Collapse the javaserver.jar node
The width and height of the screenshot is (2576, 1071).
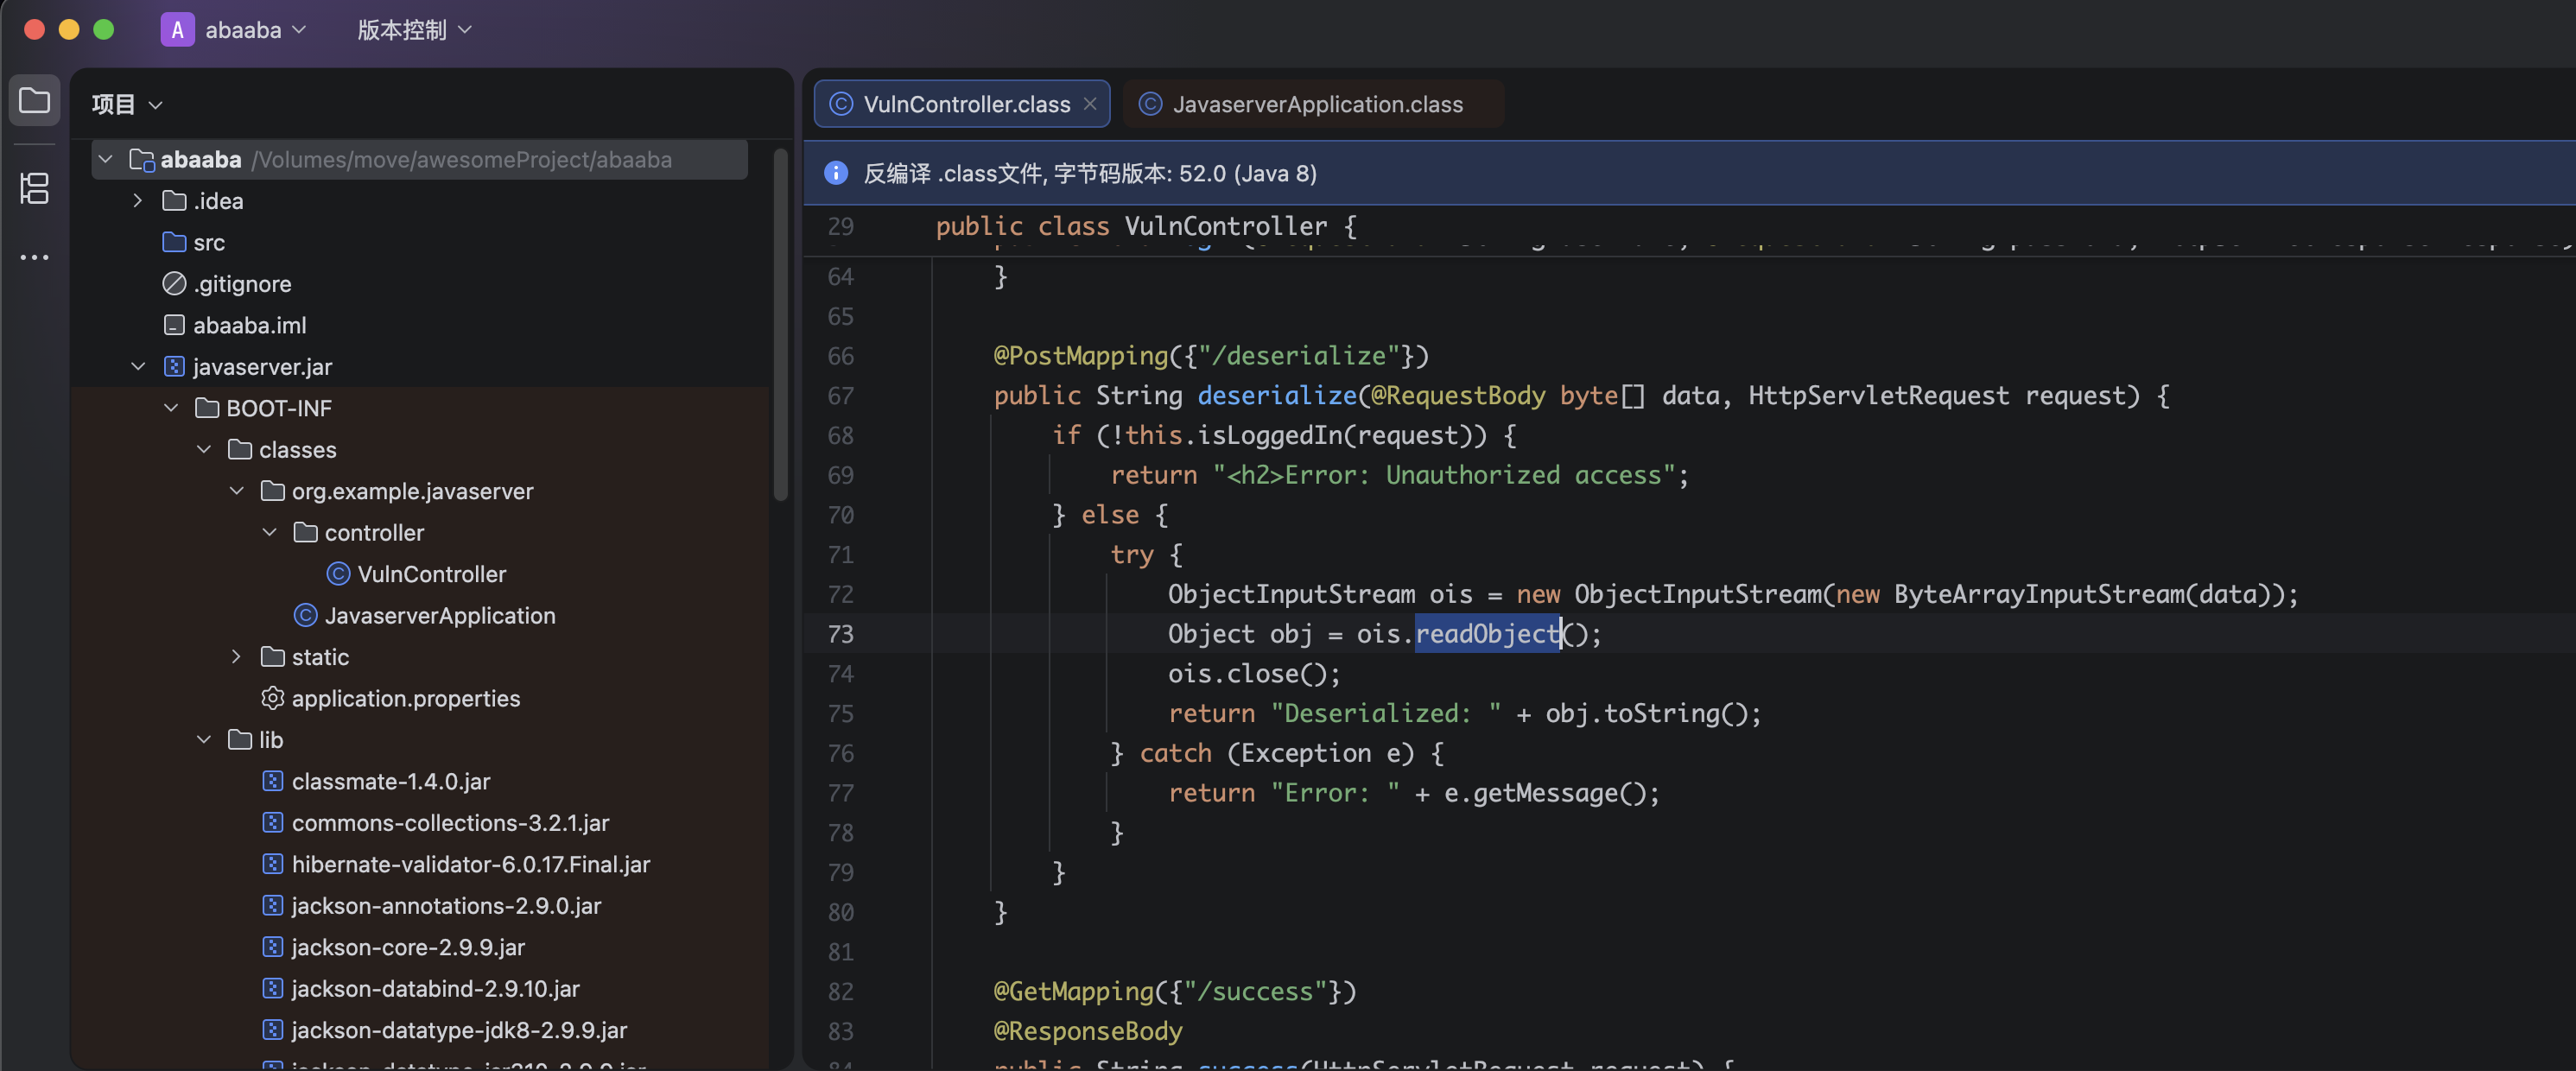click(138, 367)
